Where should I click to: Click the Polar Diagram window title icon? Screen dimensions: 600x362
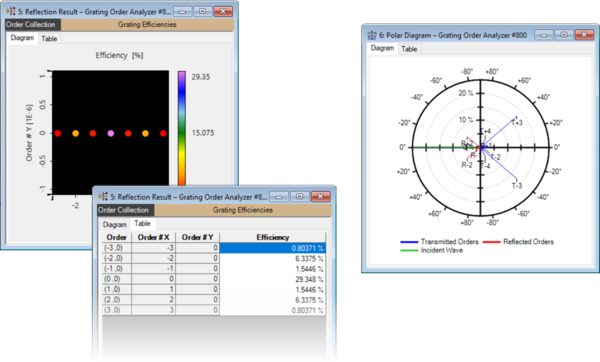tap(372, 35)
